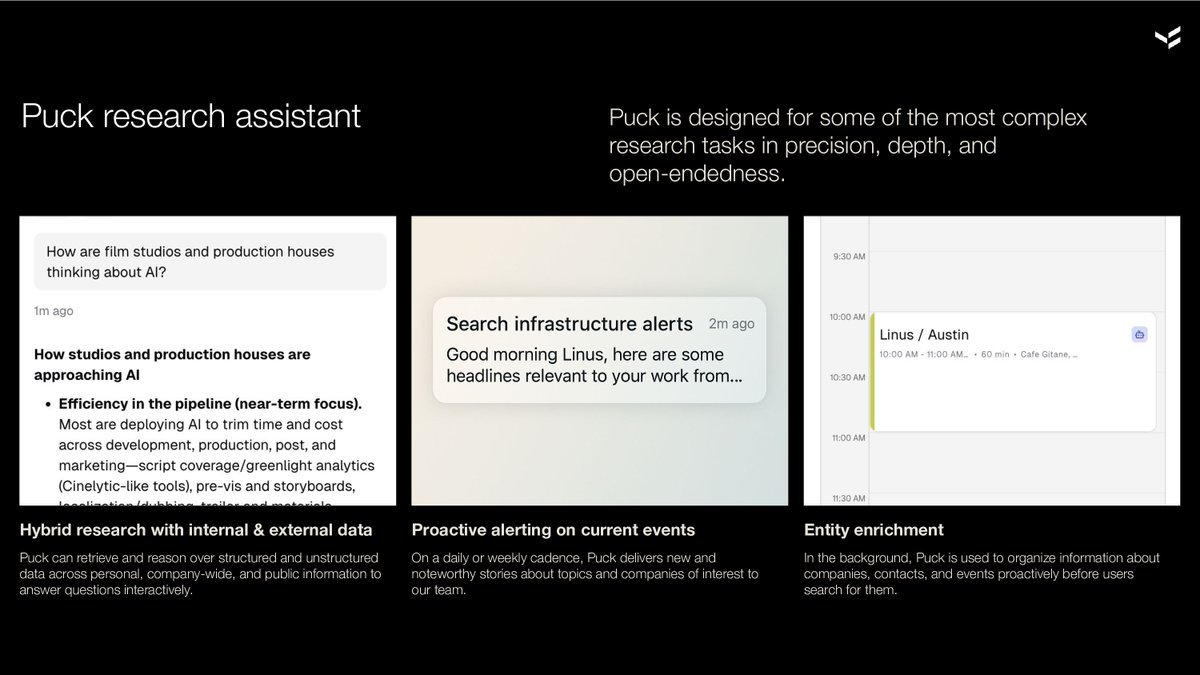Click the video icon on Linus / Austin event

pyautogui.click(x=1139, y=334)
